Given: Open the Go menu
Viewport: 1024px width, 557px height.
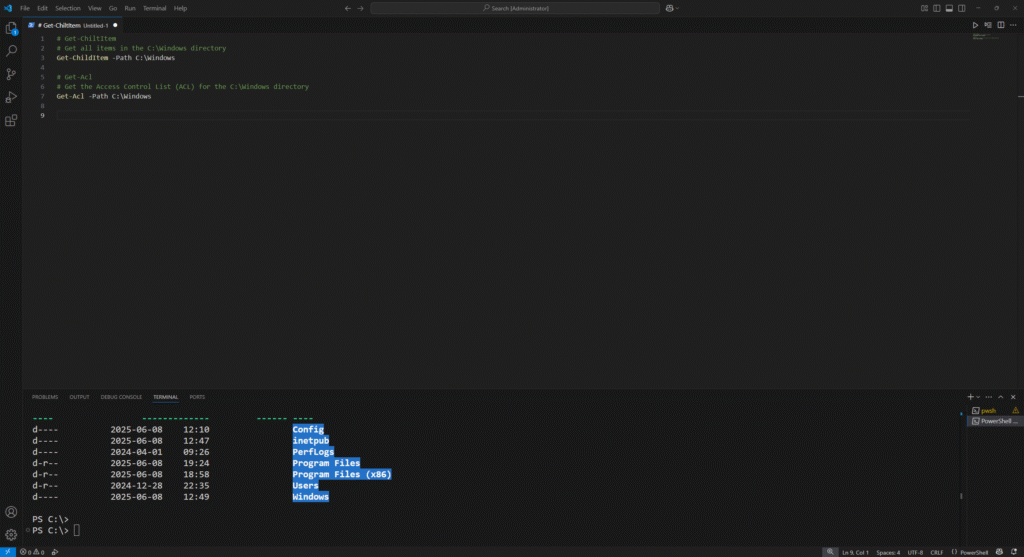Looking at the screenshot, I should tap(113, 8).
